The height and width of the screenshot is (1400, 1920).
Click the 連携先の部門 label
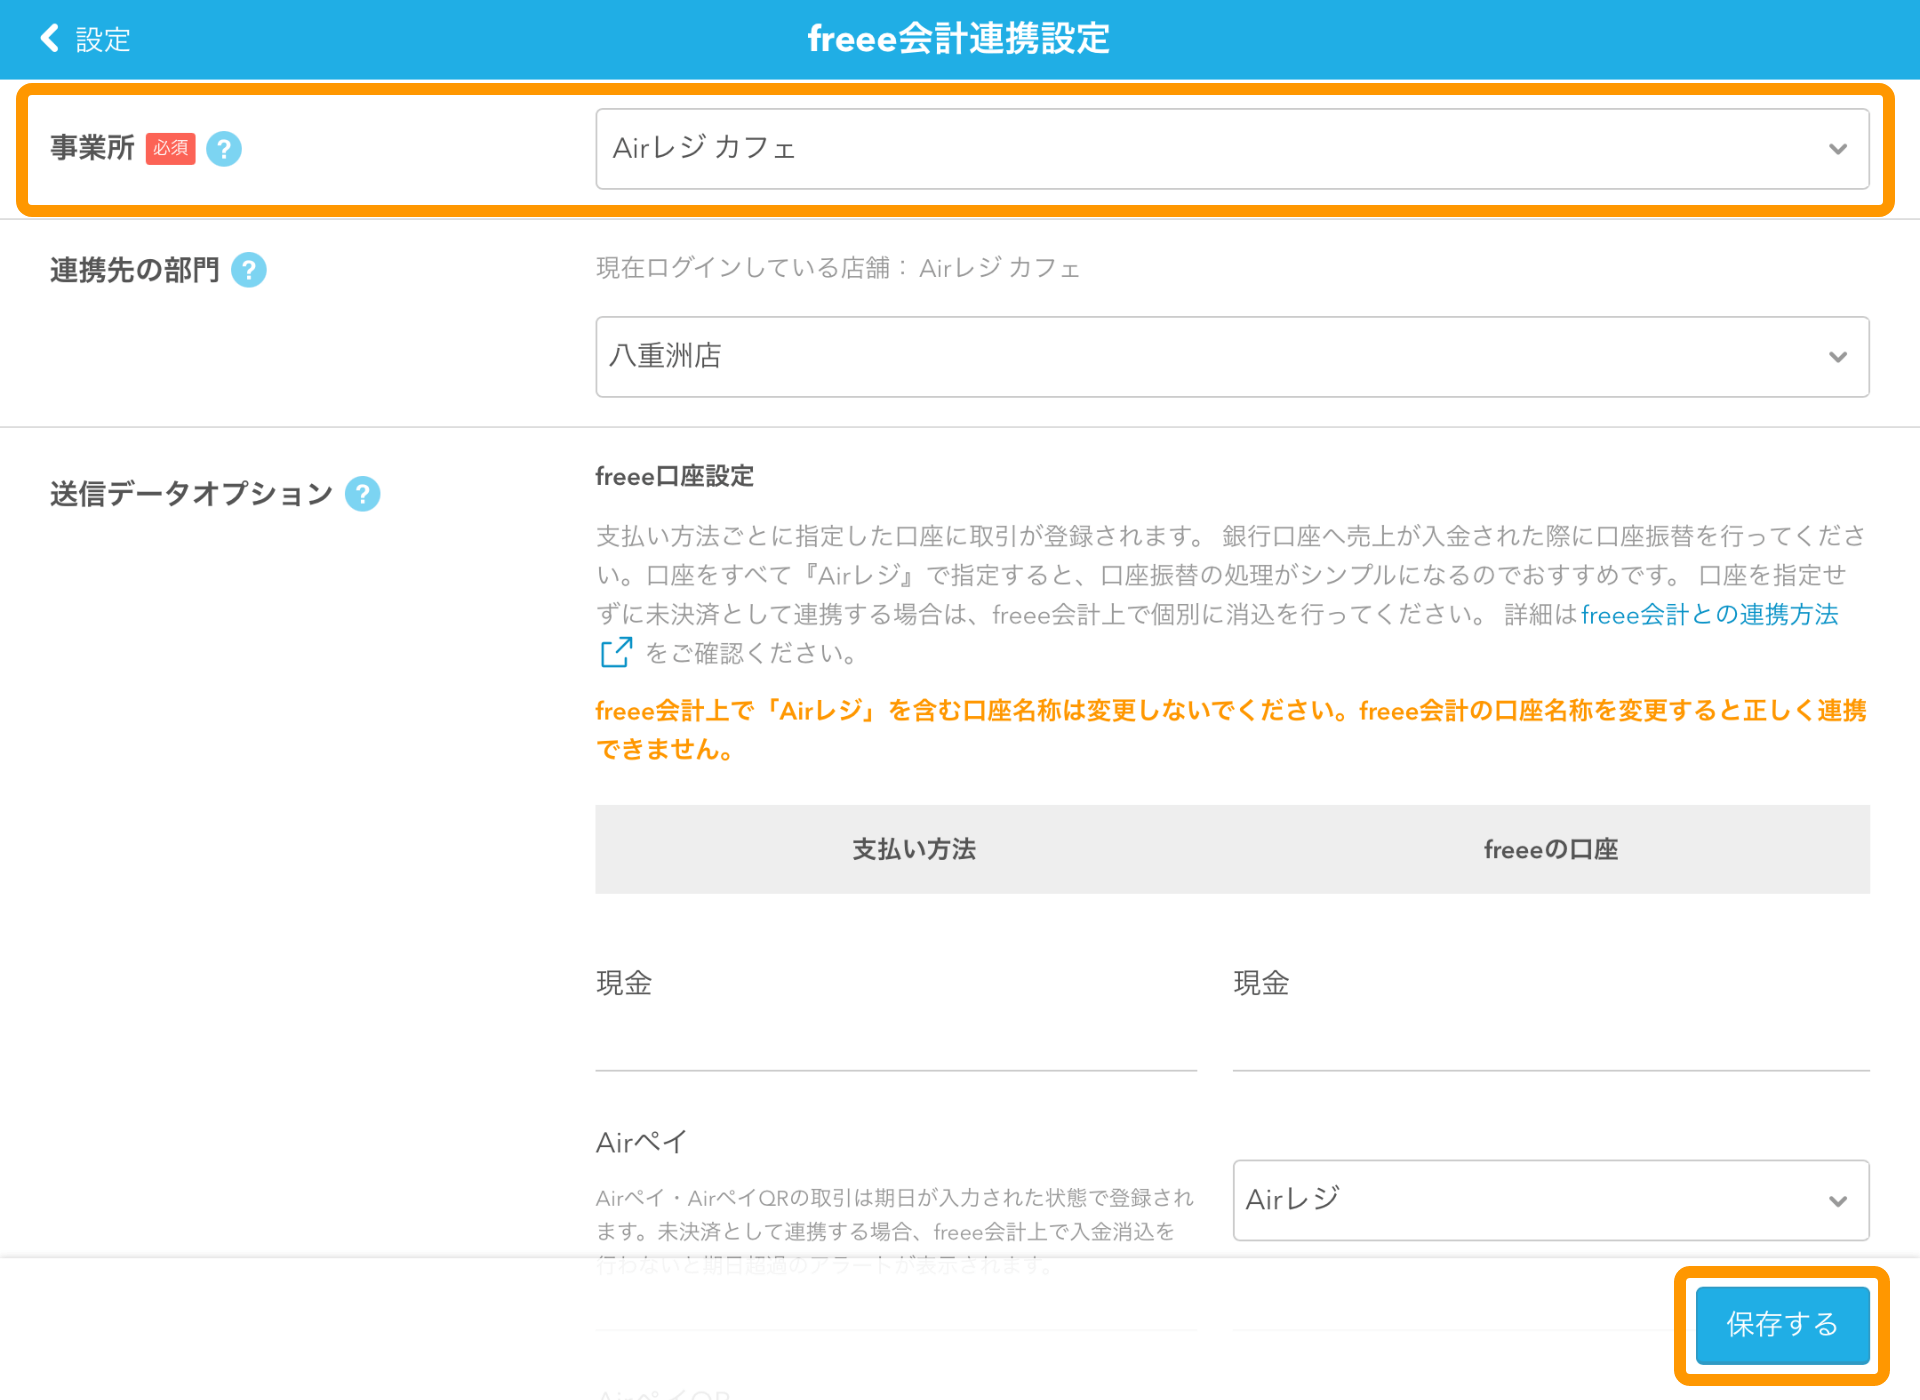pyautogui.click(x=135, y=270)
